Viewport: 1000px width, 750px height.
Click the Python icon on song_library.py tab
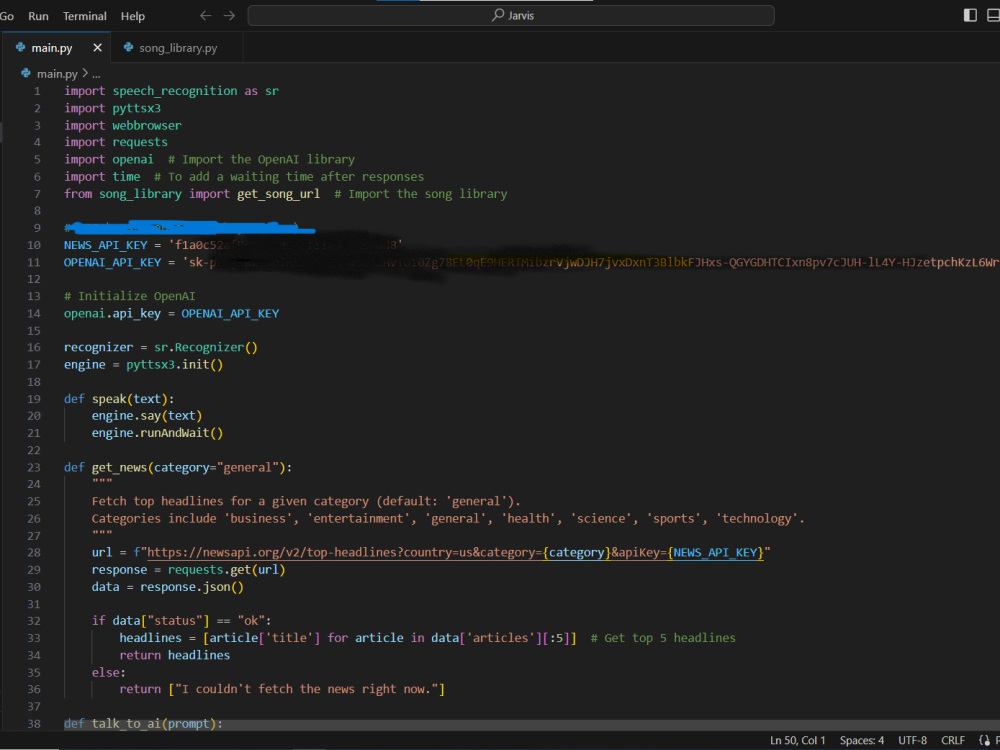[x=128, y=47]
